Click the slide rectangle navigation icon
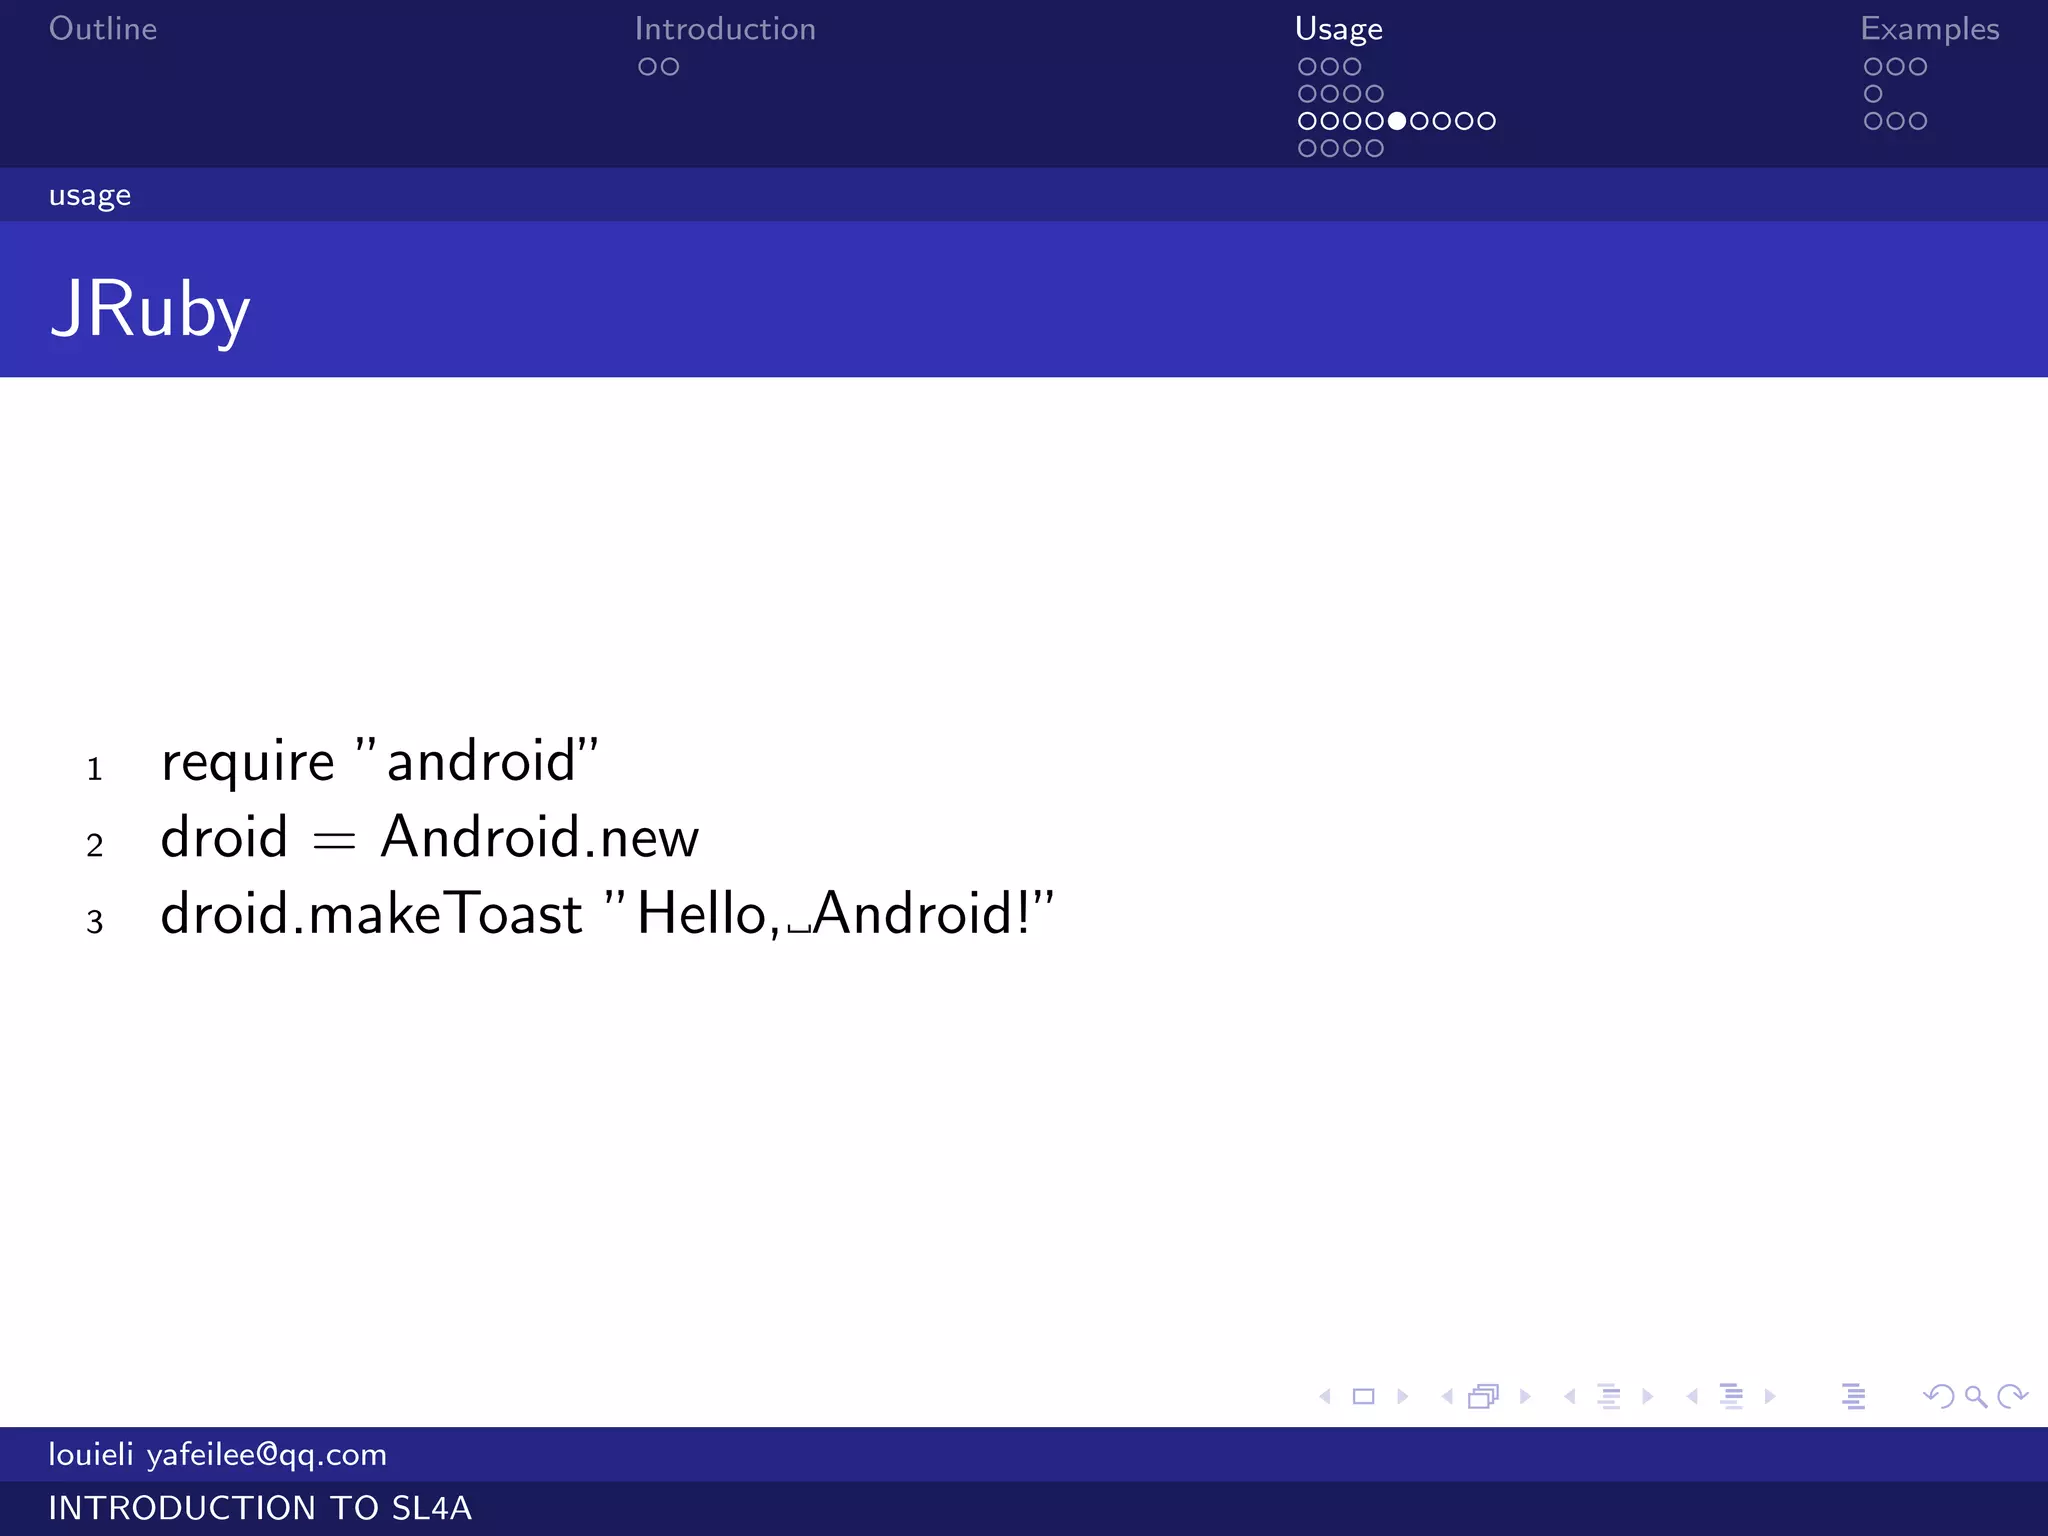Viewport: 2048px width, 1536px height. point(1363,1396)
